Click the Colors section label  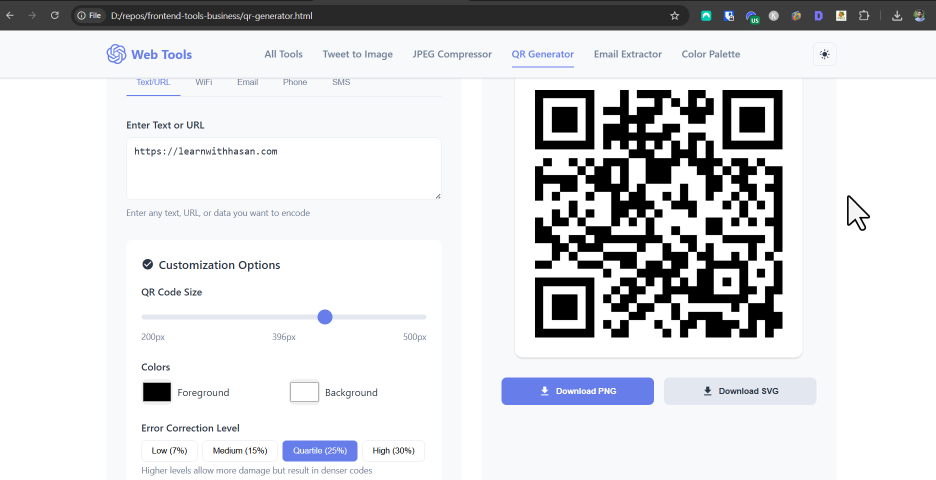coord(156,367)
